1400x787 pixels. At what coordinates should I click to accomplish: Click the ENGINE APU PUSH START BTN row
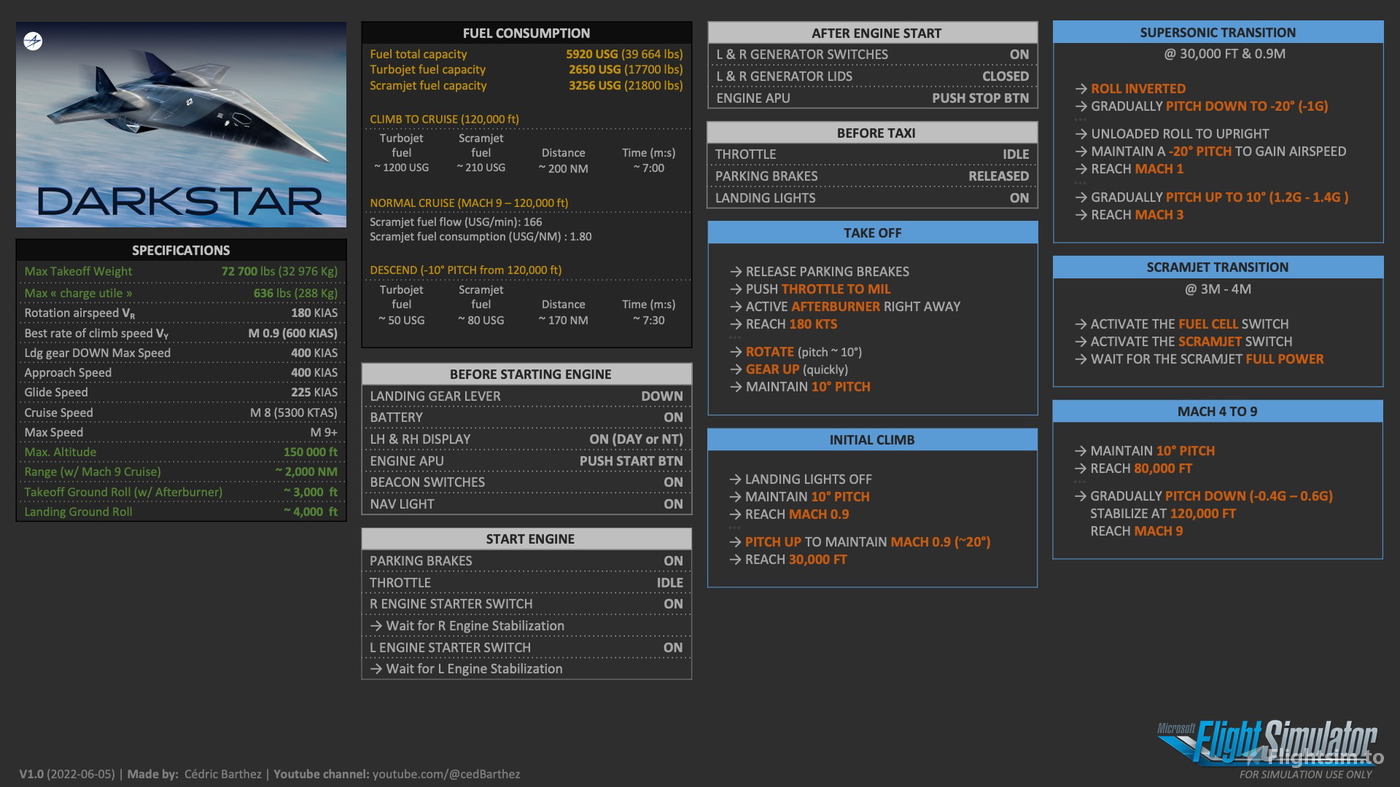point(526,461)
